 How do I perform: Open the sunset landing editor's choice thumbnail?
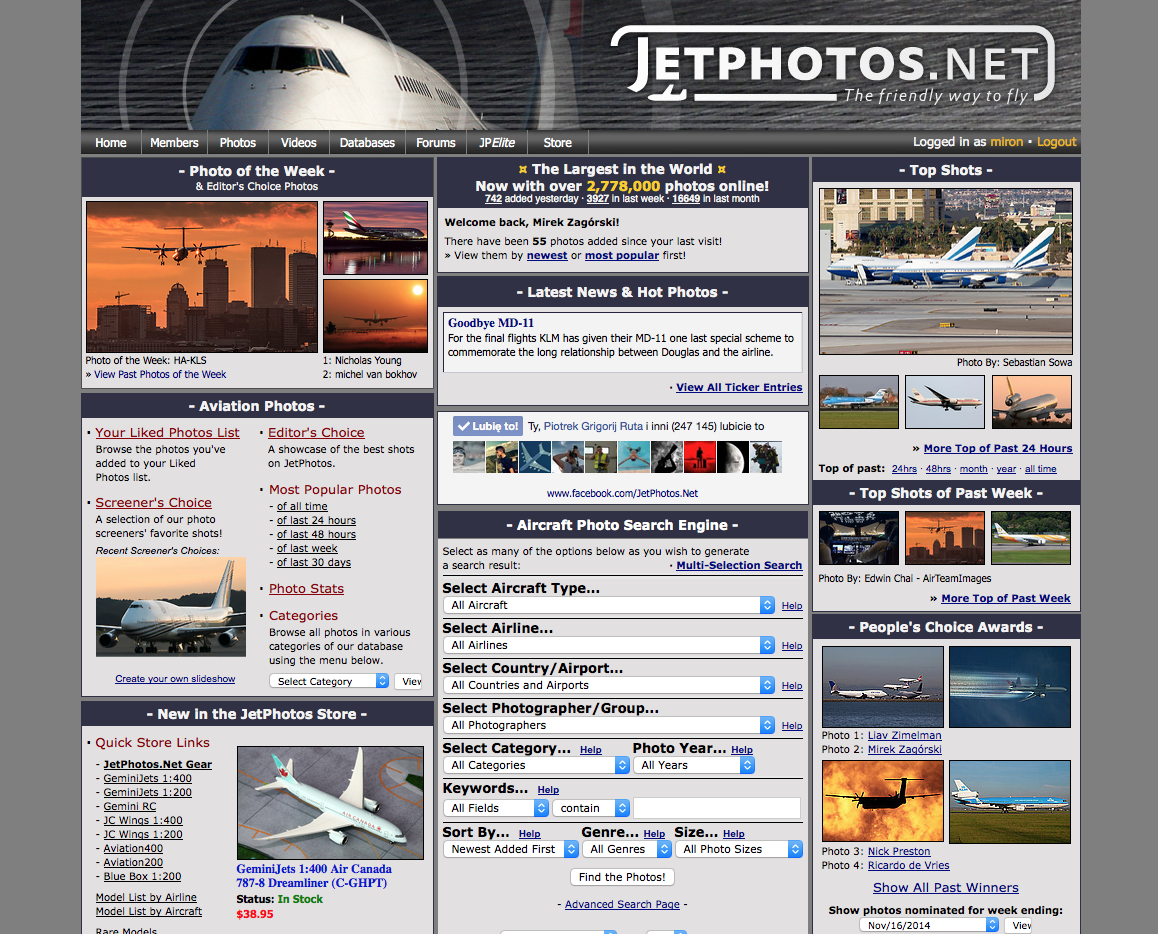pyautogui.click(x=375, y=315)
